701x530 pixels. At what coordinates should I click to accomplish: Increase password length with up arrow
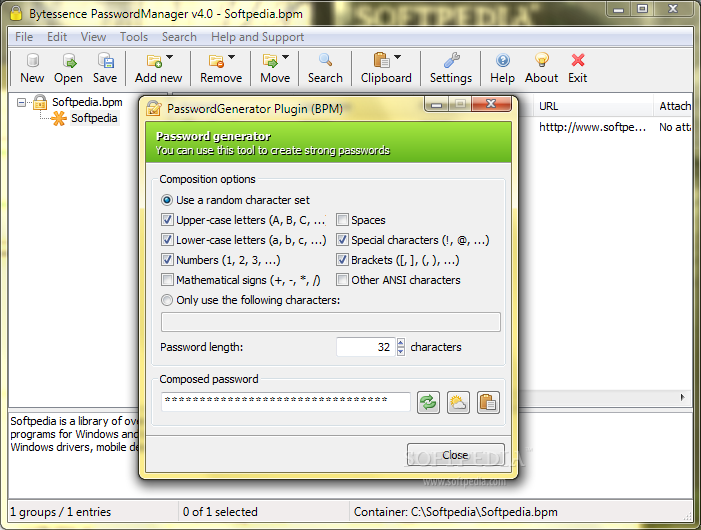401,342
